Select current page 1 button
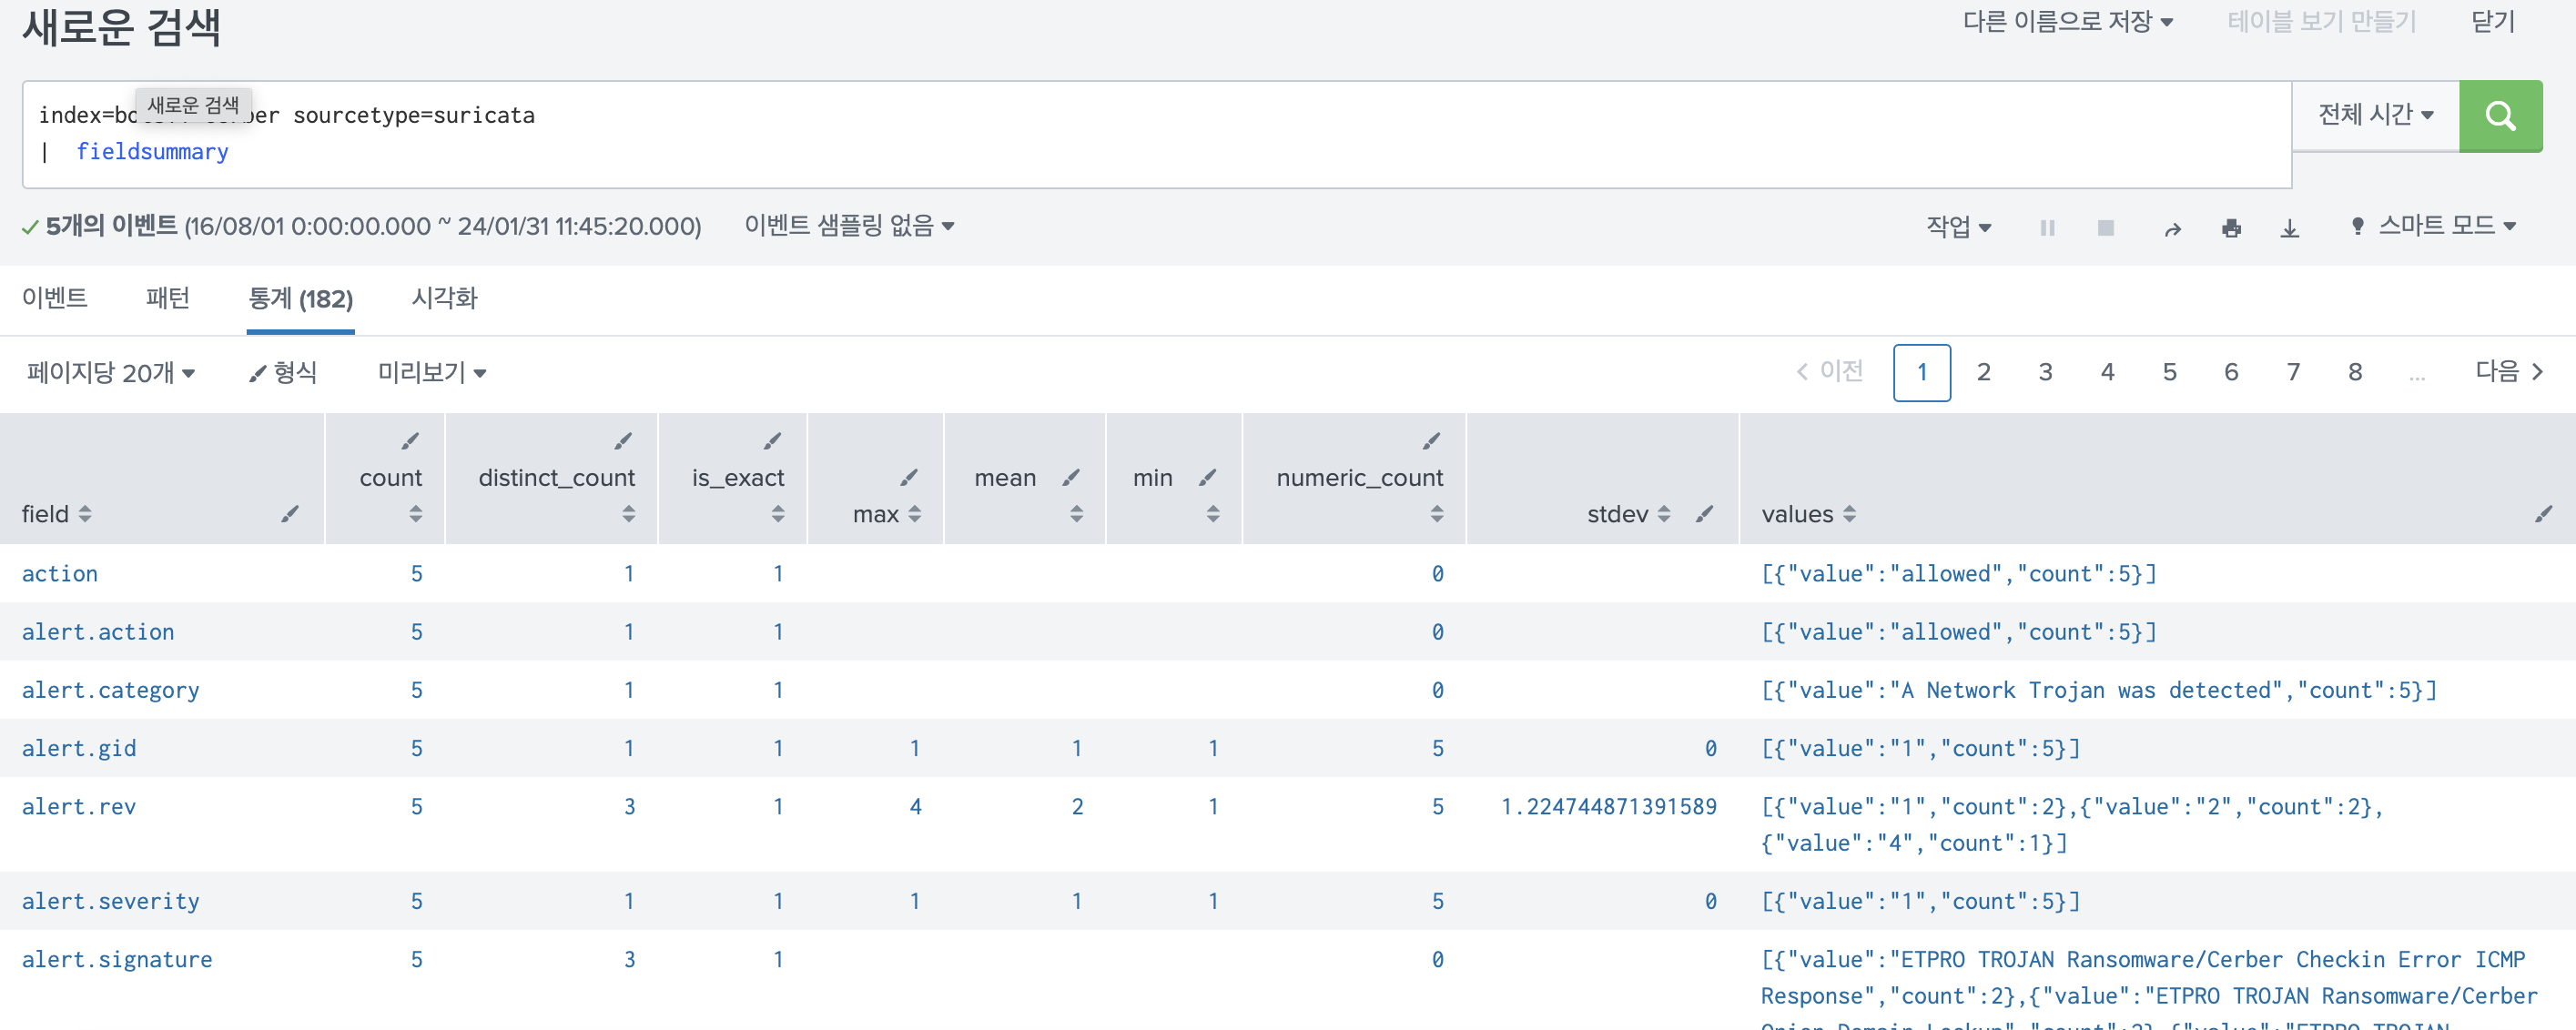 pos(1921,373)
